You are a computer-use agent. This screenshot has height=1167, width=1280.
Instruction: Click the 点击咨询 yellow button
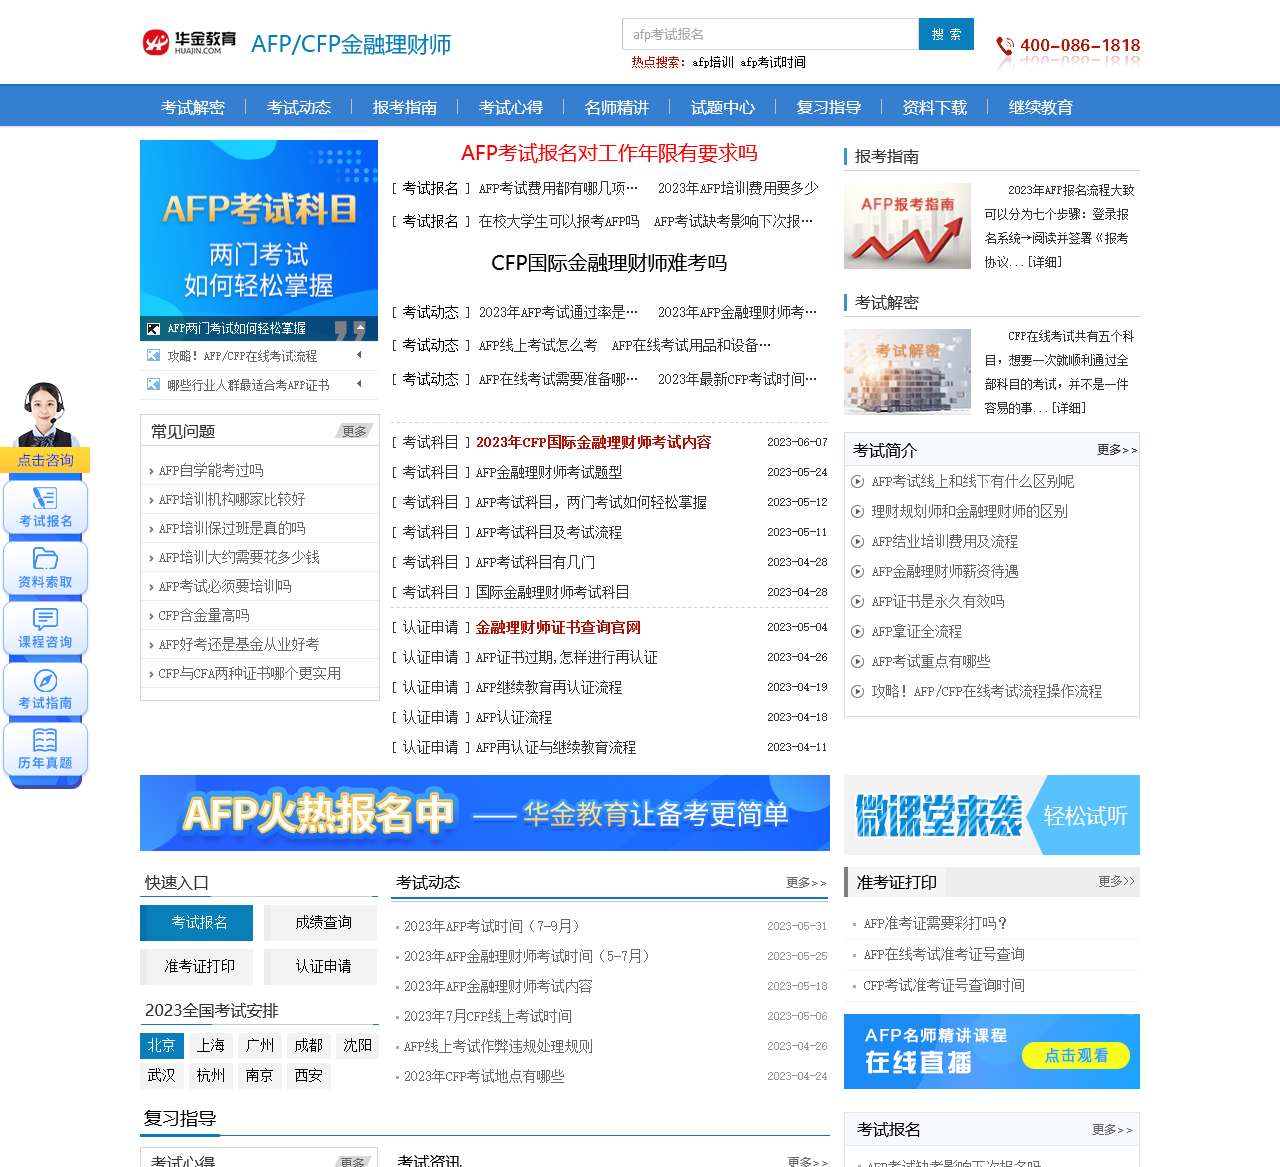click(x=46, y=460)
